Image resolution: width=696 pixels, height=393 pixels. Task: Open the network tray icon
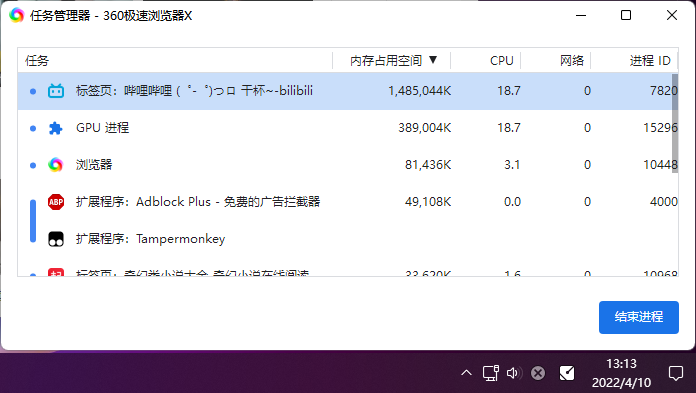(x=490, y=373)
